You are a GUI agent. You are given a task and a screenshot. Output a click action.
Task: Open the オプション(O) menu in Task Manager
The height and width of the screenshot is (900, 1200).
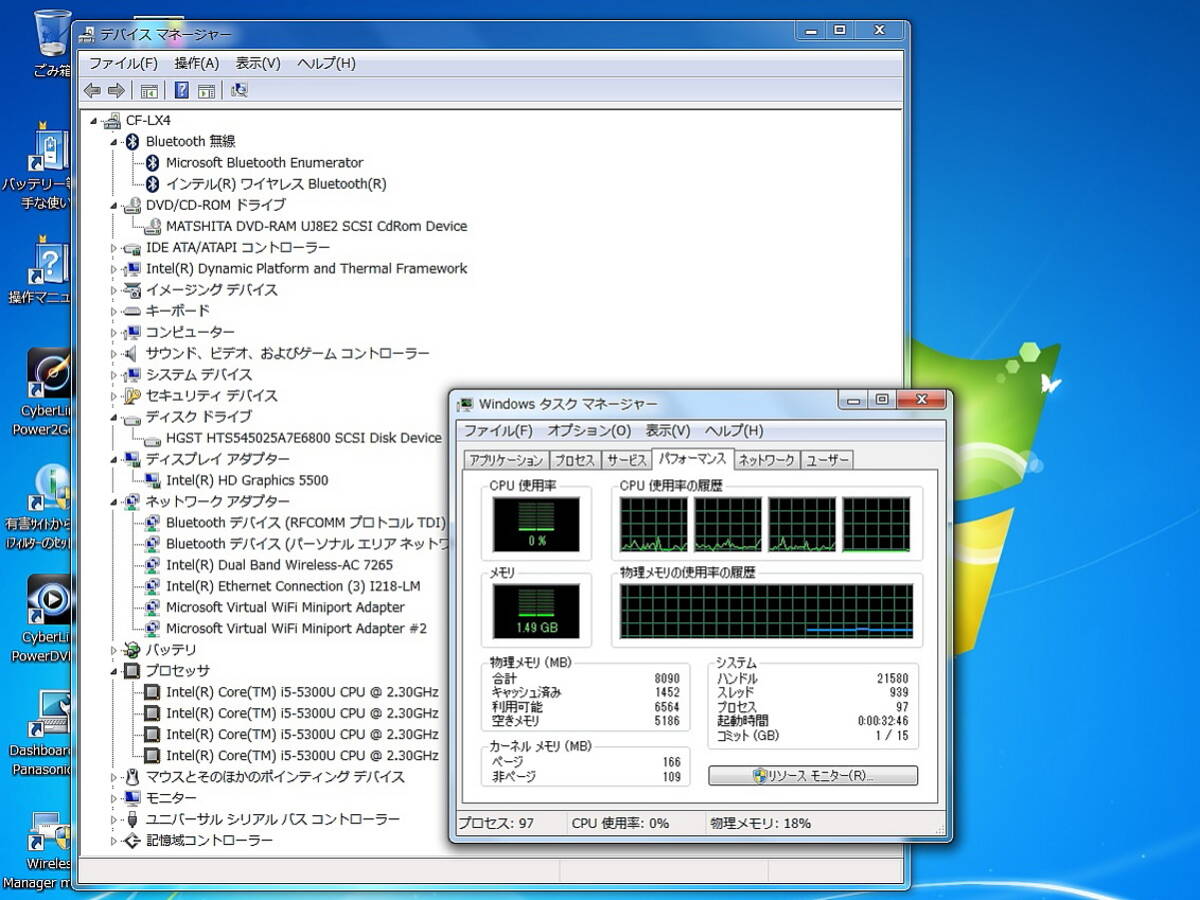589,431
